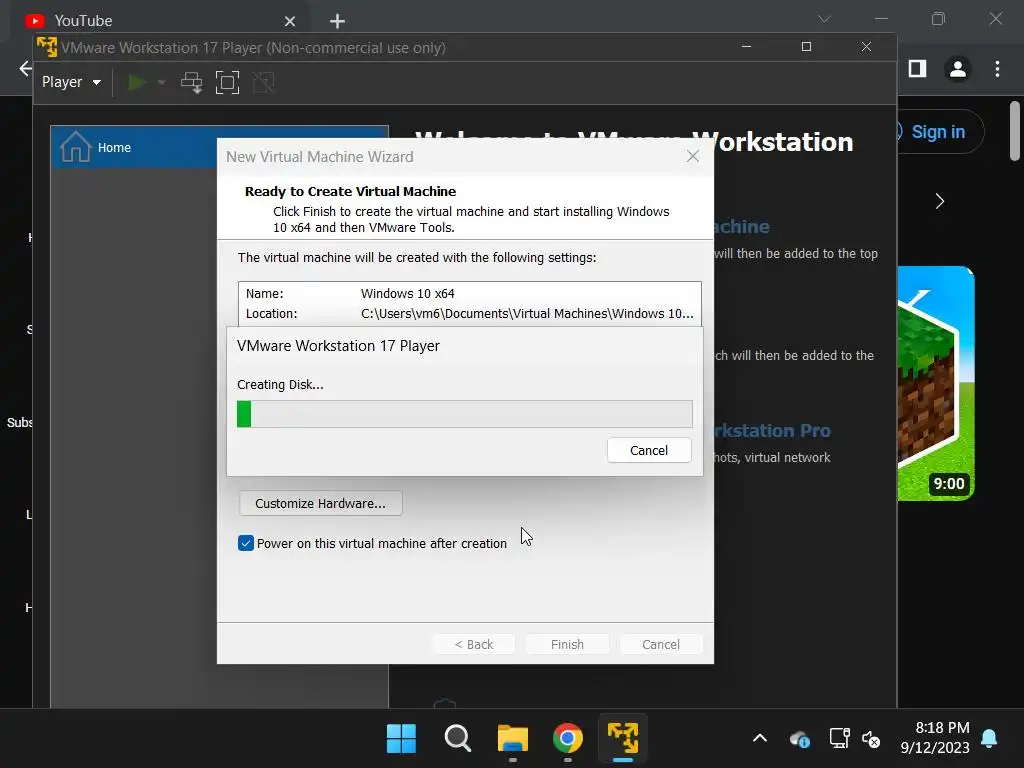Click Customize Hardware button
The width and height of the screenshot is (1024, 768).
[x=320, y=503]
